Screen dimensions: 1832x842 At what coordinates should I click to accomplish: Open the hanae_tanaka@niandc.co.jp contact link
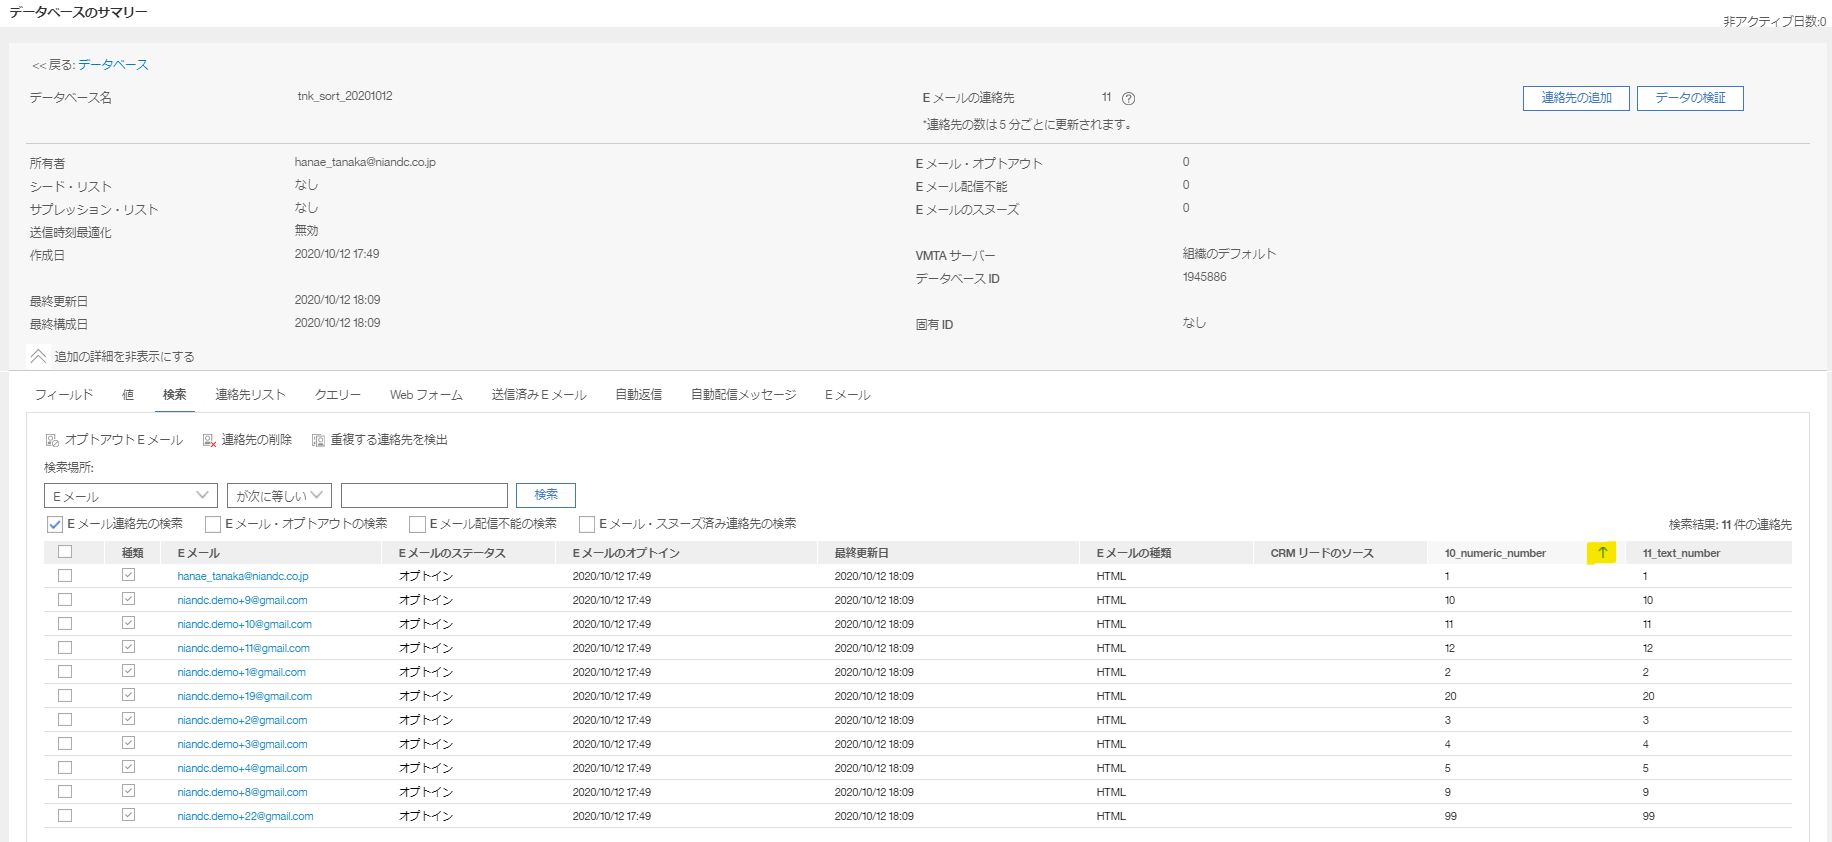click(243, 576)
